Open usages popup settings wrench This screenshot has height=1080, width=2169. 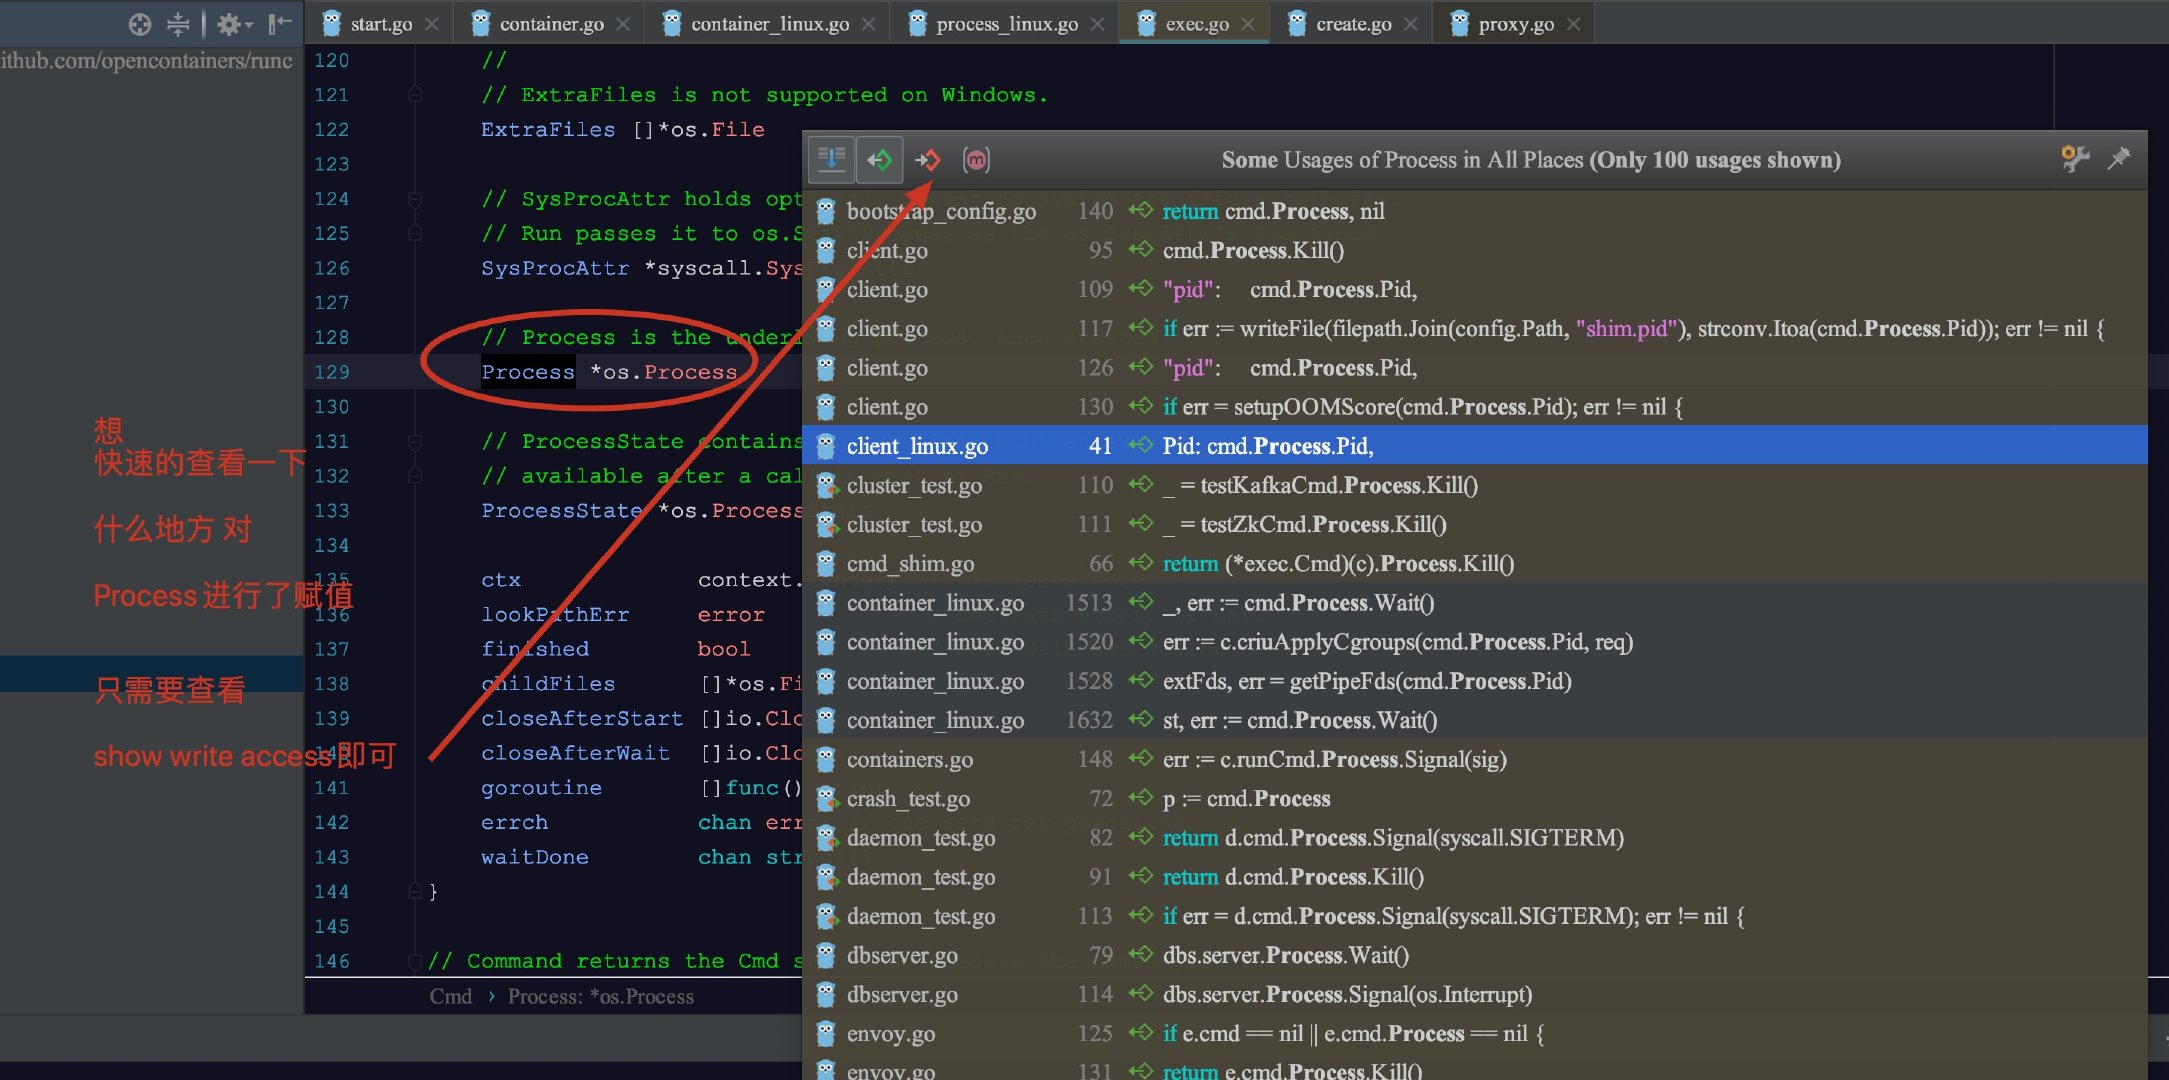coord(2075,159)
